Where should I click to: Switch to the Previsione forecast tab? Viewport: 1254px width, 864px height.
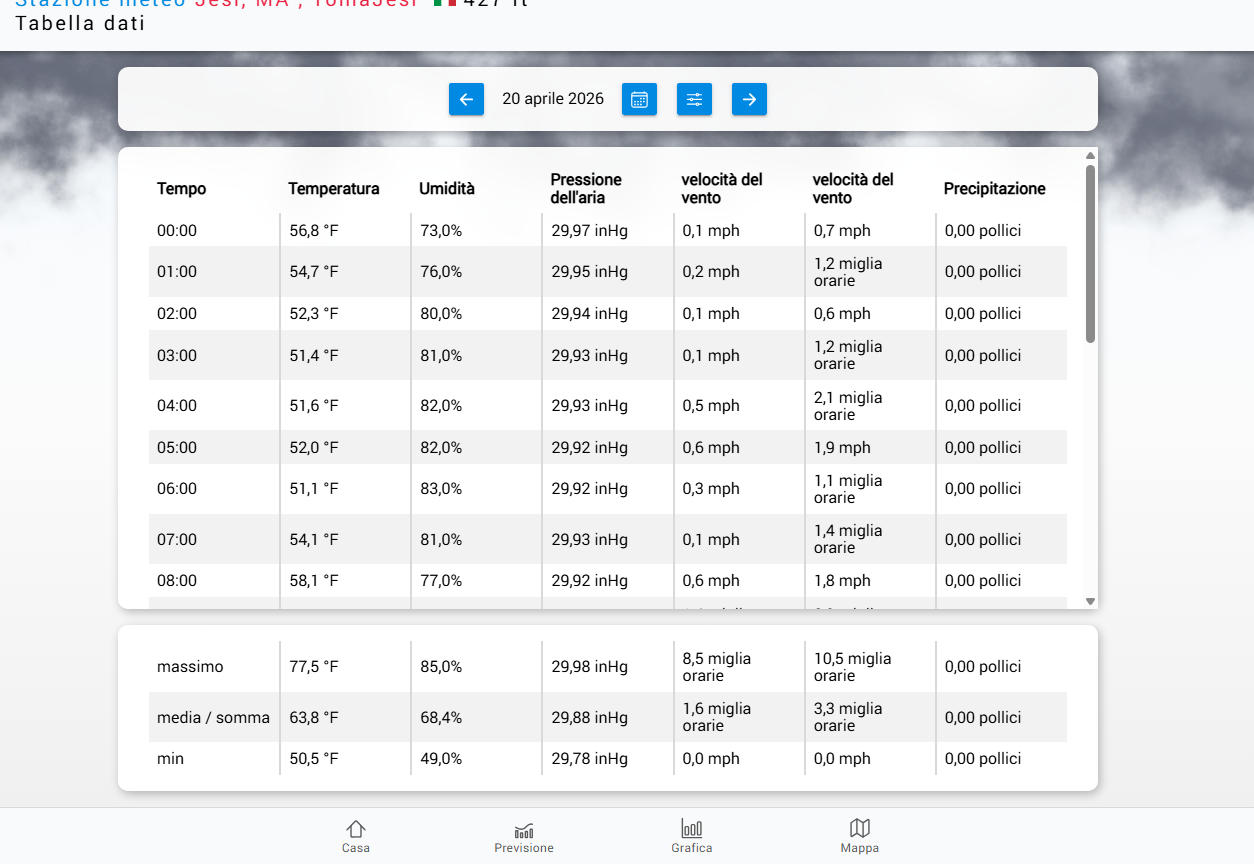tap(523, 836)
